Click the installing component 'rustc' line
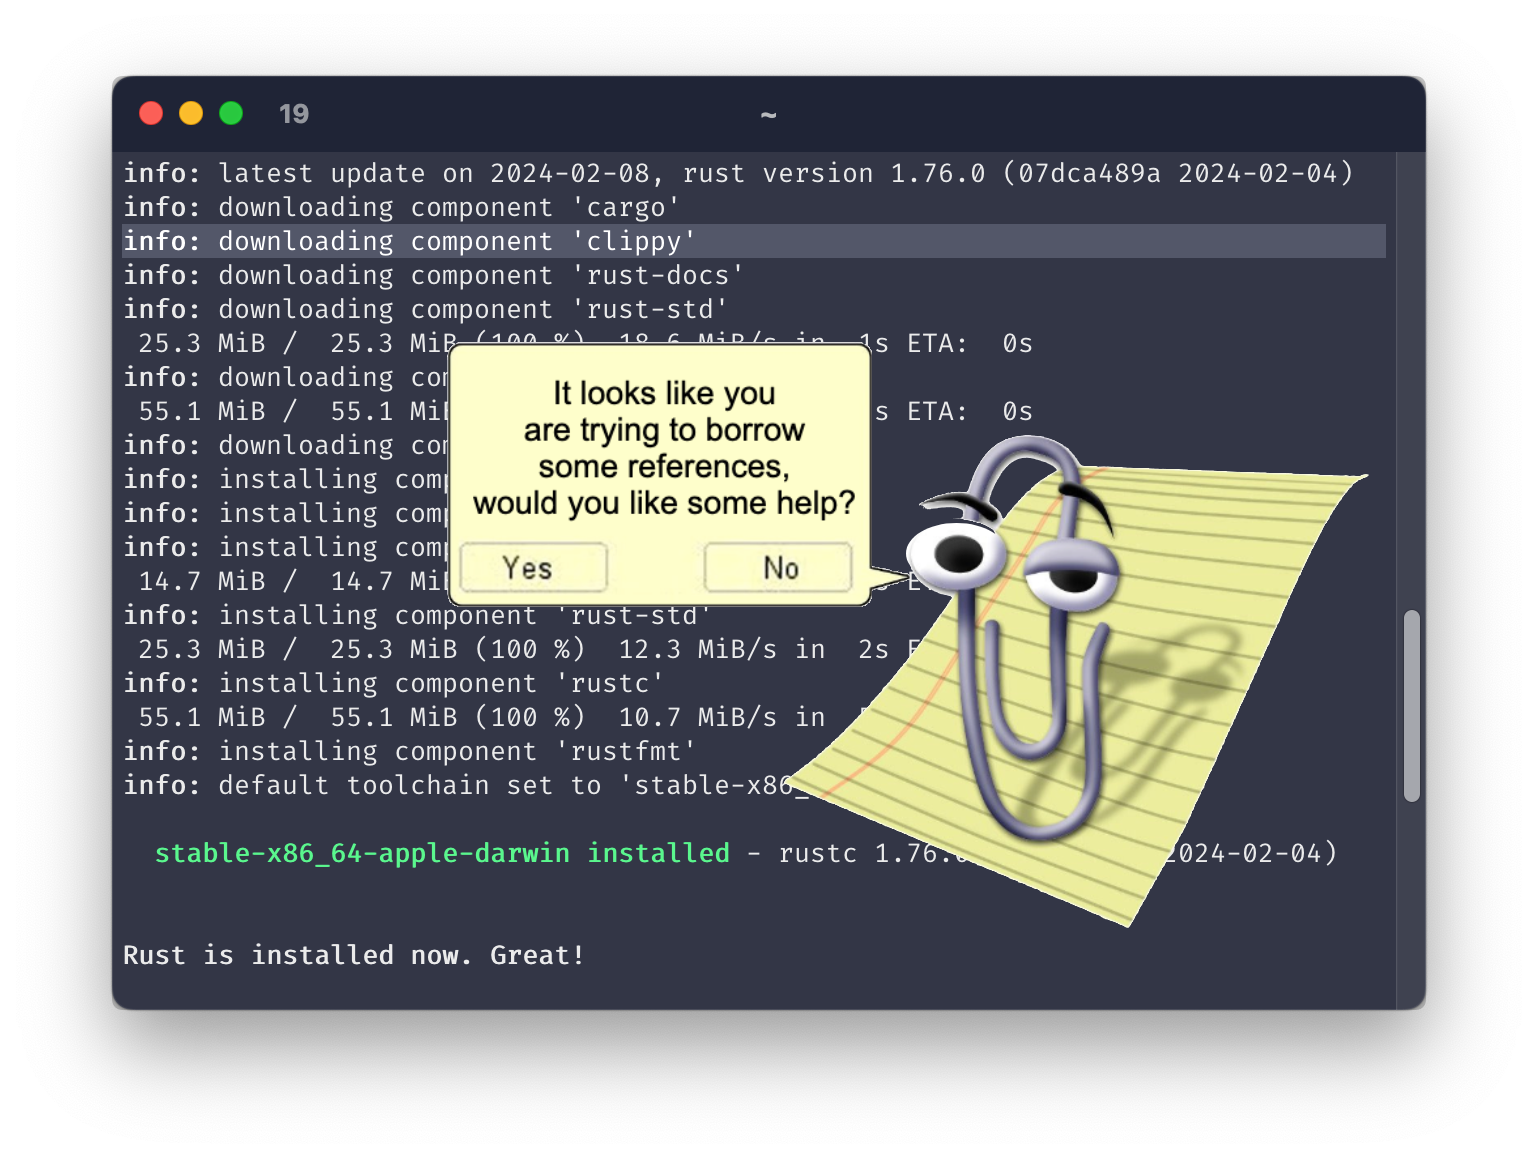 pos(394,683)
